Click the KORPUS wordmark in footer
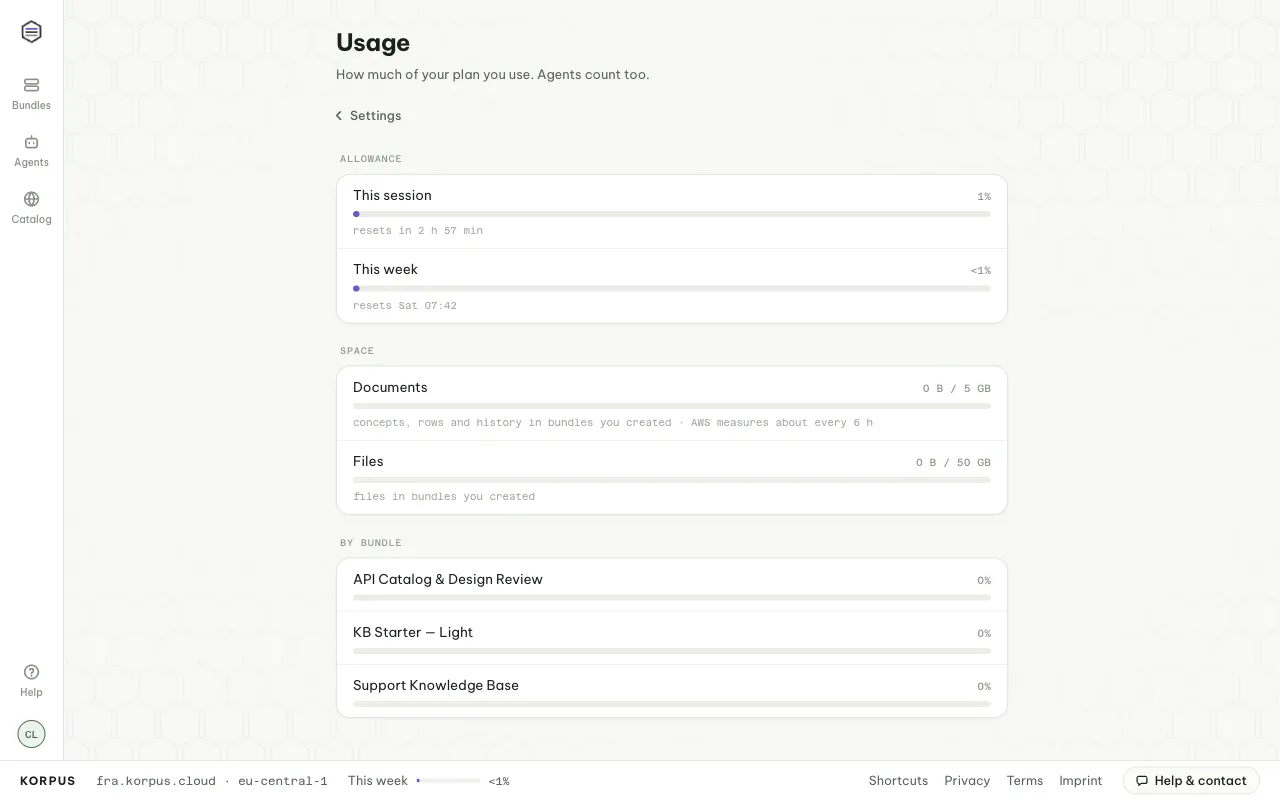Image resolution: width=1280 pixels, height=800 pixels. pyautogui.click(x=48, y=781)
